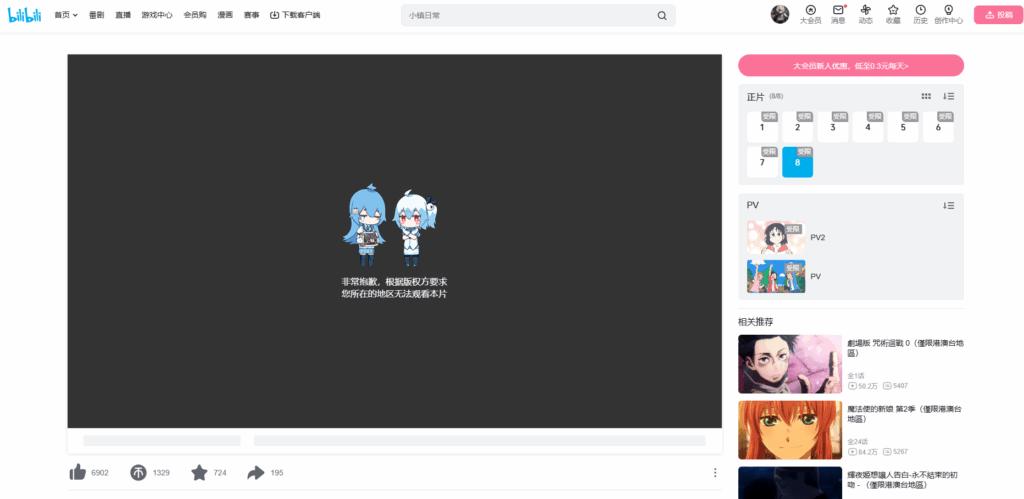The image size is (1024, 499).
Task: Select episode 2
Action: [797, 127]
